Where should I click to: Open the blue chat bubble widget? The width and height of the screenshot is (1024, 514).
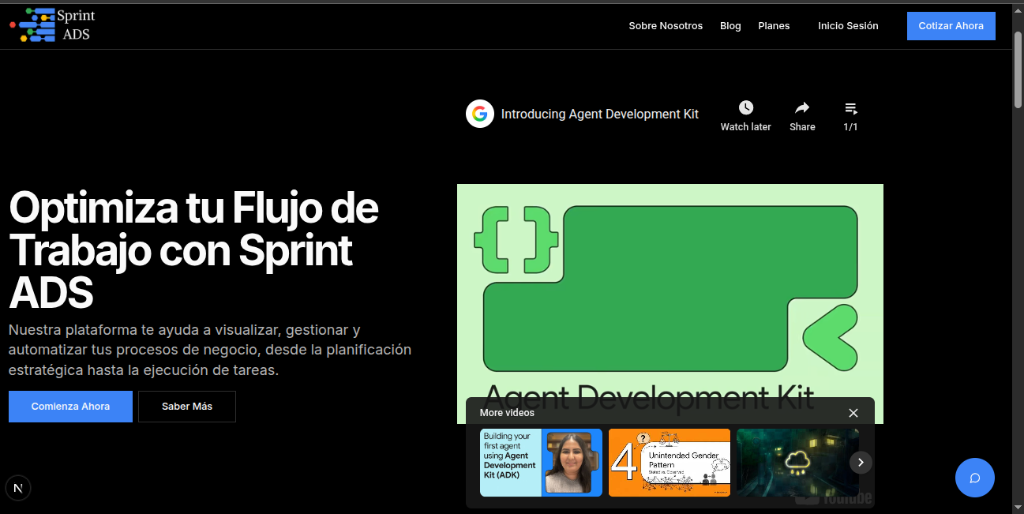(x=974, y=477)
